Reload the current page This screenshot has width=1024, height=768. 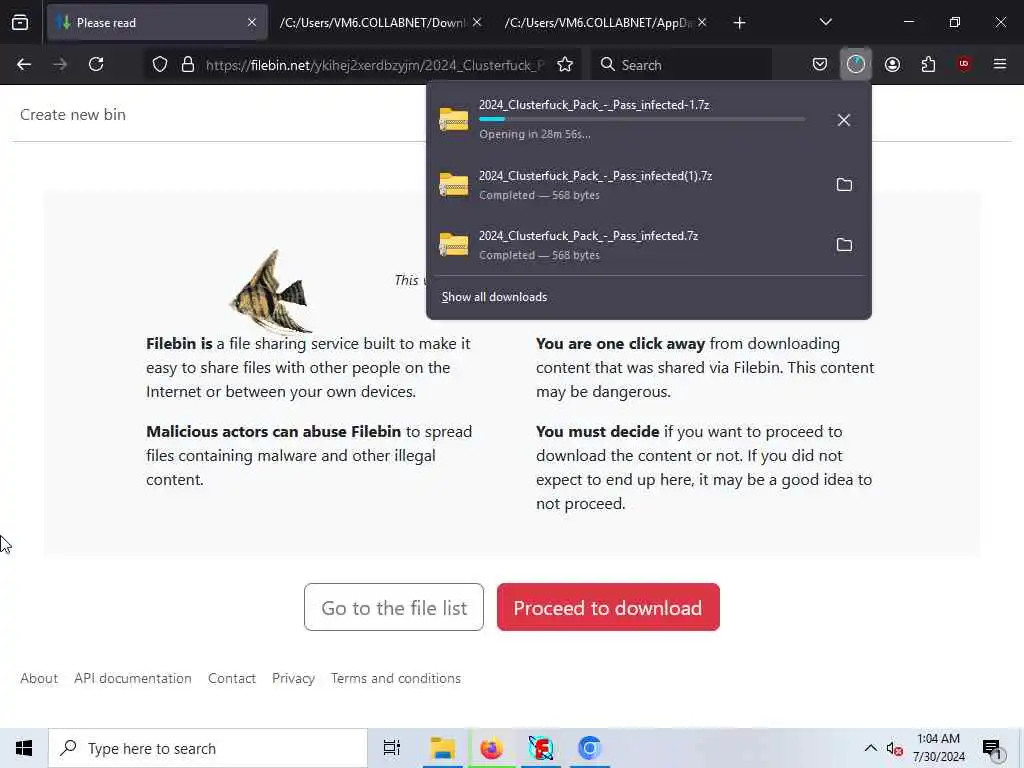click(96, 65)
